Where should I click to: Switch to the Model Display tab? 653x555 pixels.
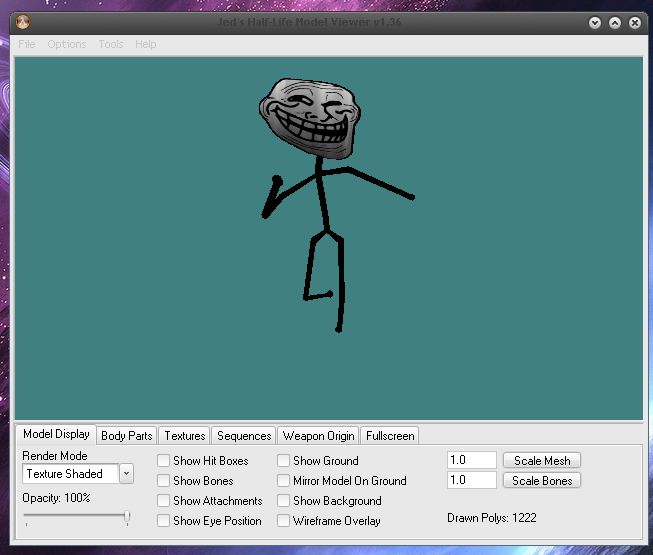tap(56, 434)
